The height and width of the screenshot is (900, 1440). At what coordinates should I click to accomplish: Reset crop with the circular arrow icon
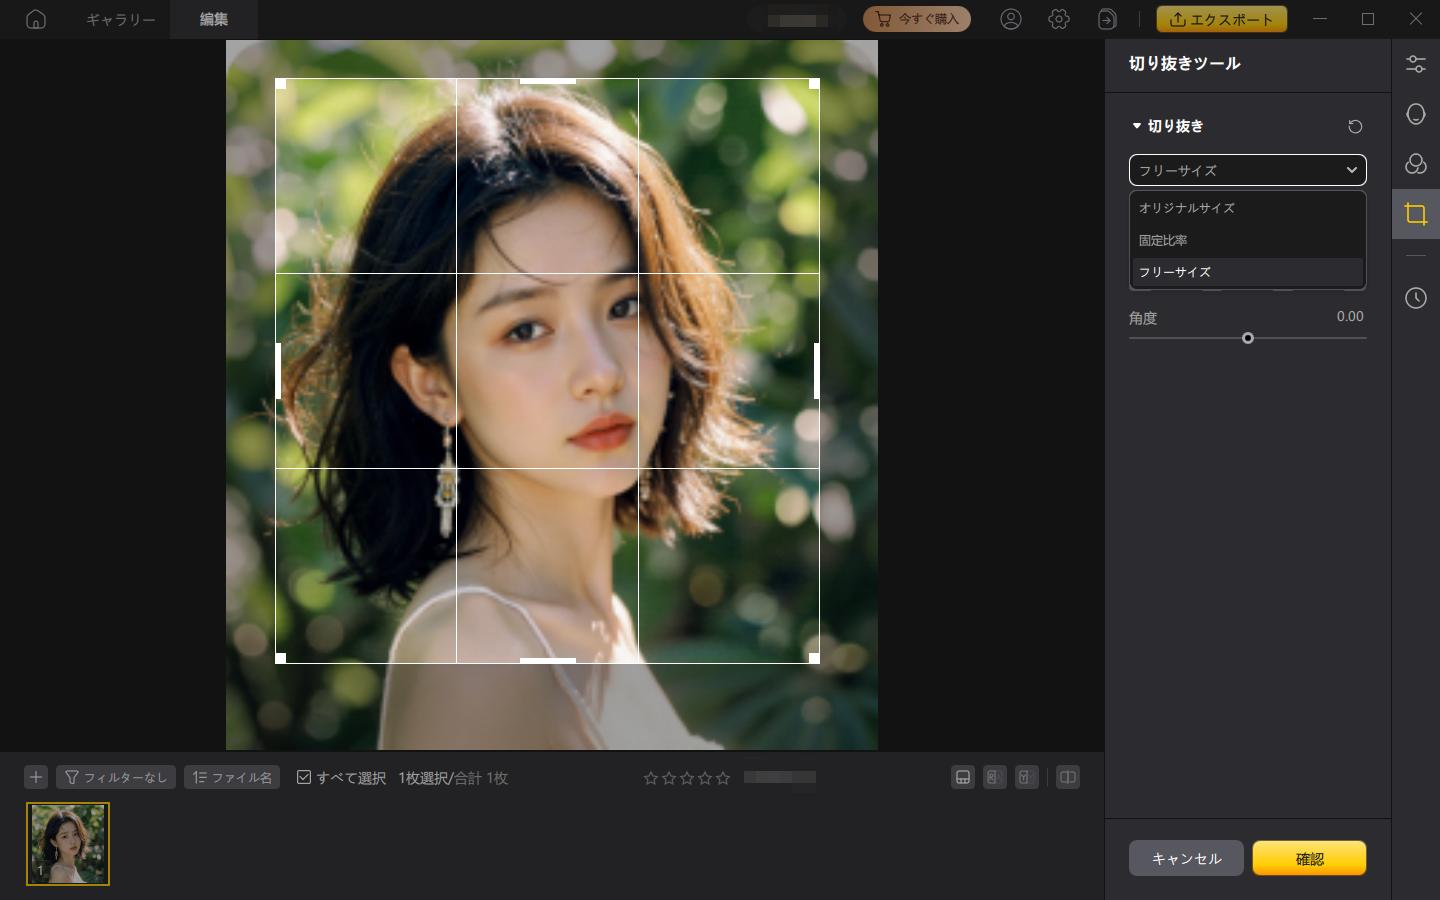click(1355, 127)
